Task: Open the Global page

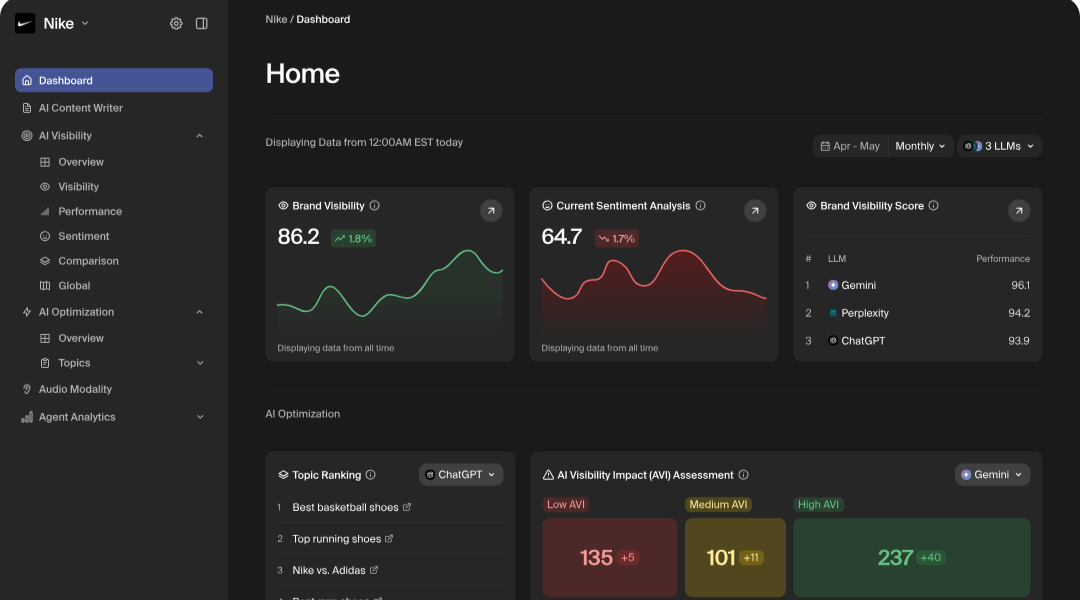Action: pyautogui.click(x=74, y=286)
